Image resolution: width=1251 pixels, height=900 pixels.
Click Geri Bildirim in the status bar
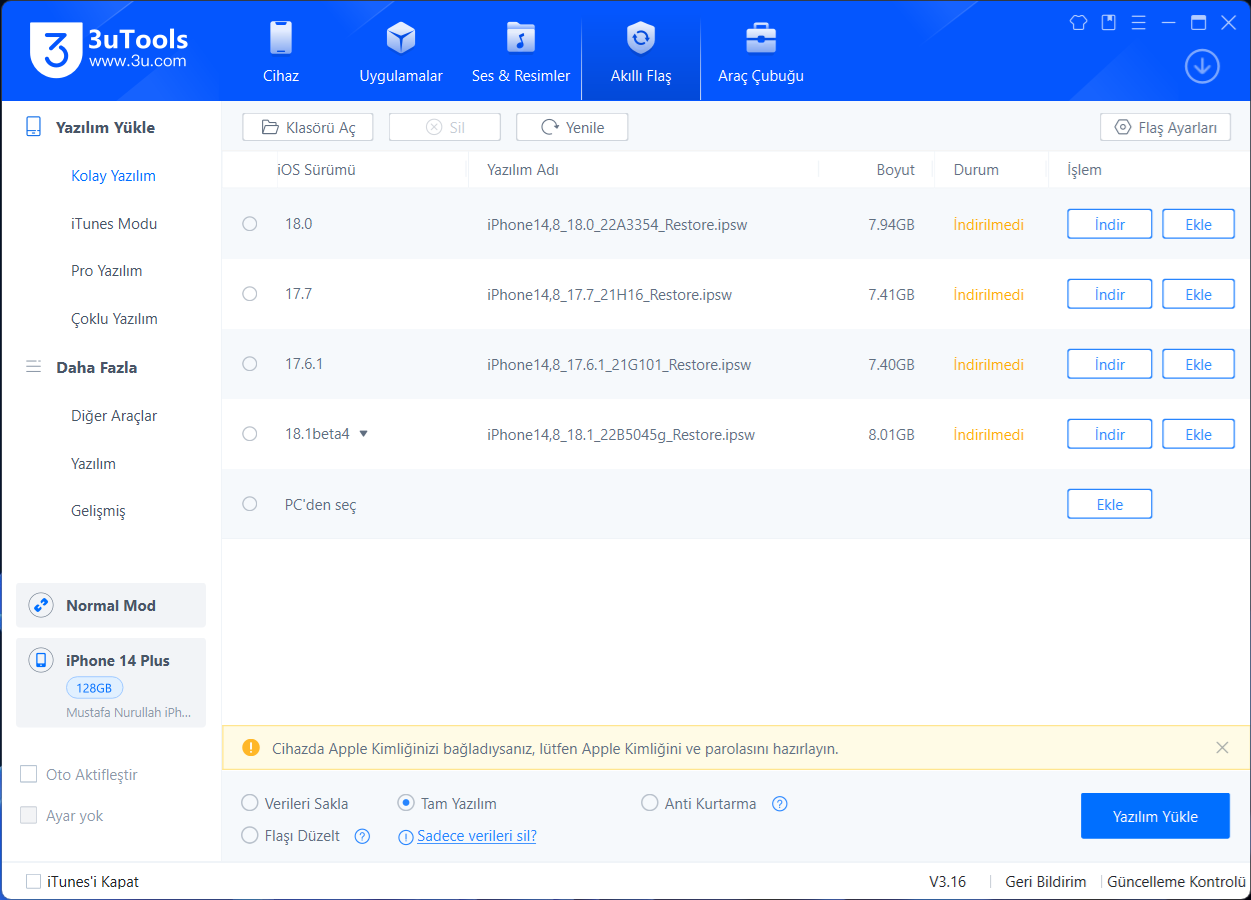1045,881
